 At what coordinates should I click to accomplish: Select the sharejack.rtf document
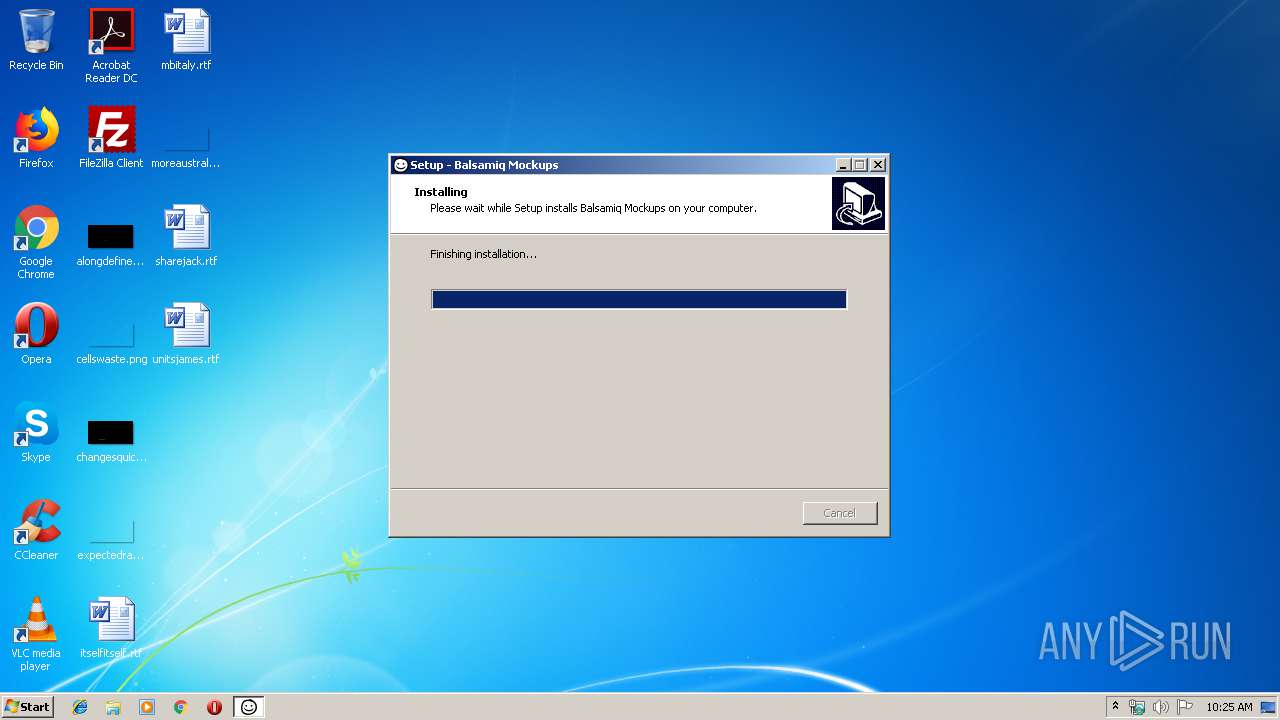tap(186, 237)
